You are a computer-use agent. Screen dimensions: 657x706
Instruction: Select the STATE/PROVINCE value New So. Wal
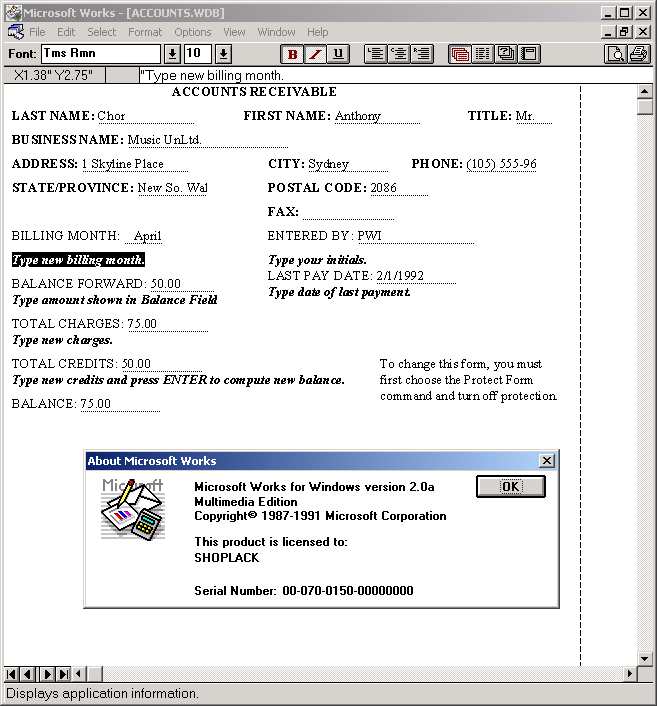coord(172,188)
